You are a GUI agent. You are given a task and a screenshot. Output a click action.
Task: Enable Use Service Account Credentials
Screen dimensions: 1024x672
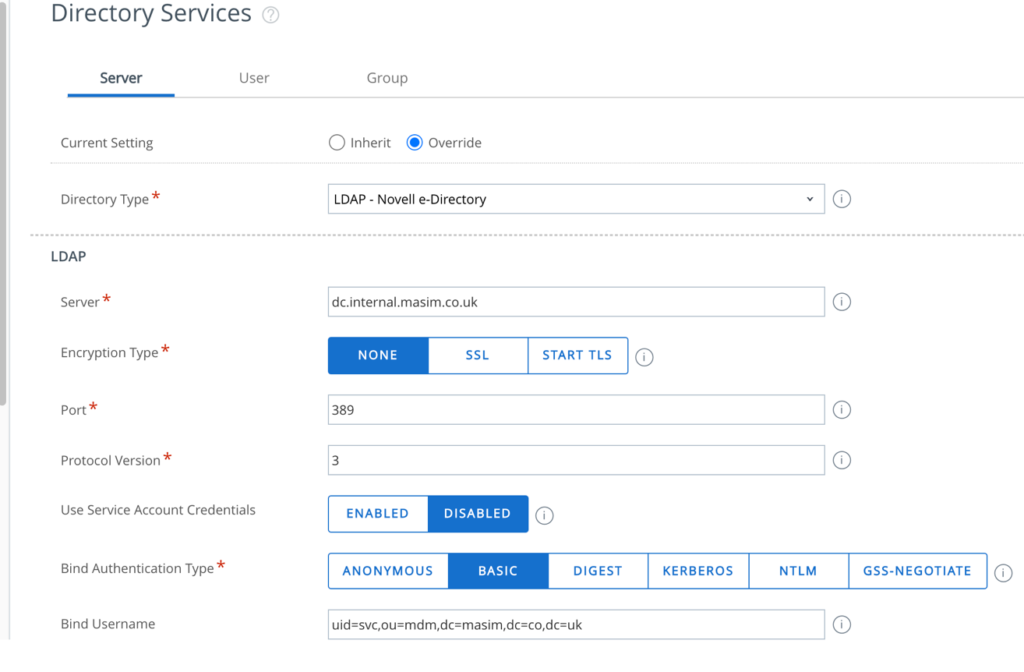click(x=378, y=513)
